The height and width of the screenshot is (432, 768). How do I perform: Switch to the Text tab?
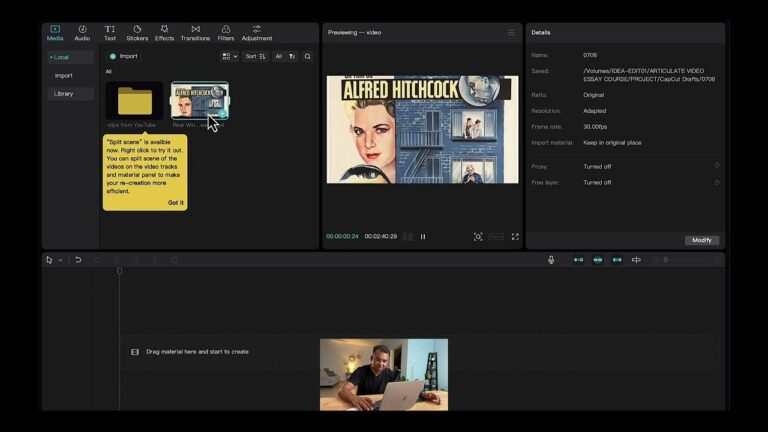click(x=110, y=33)
